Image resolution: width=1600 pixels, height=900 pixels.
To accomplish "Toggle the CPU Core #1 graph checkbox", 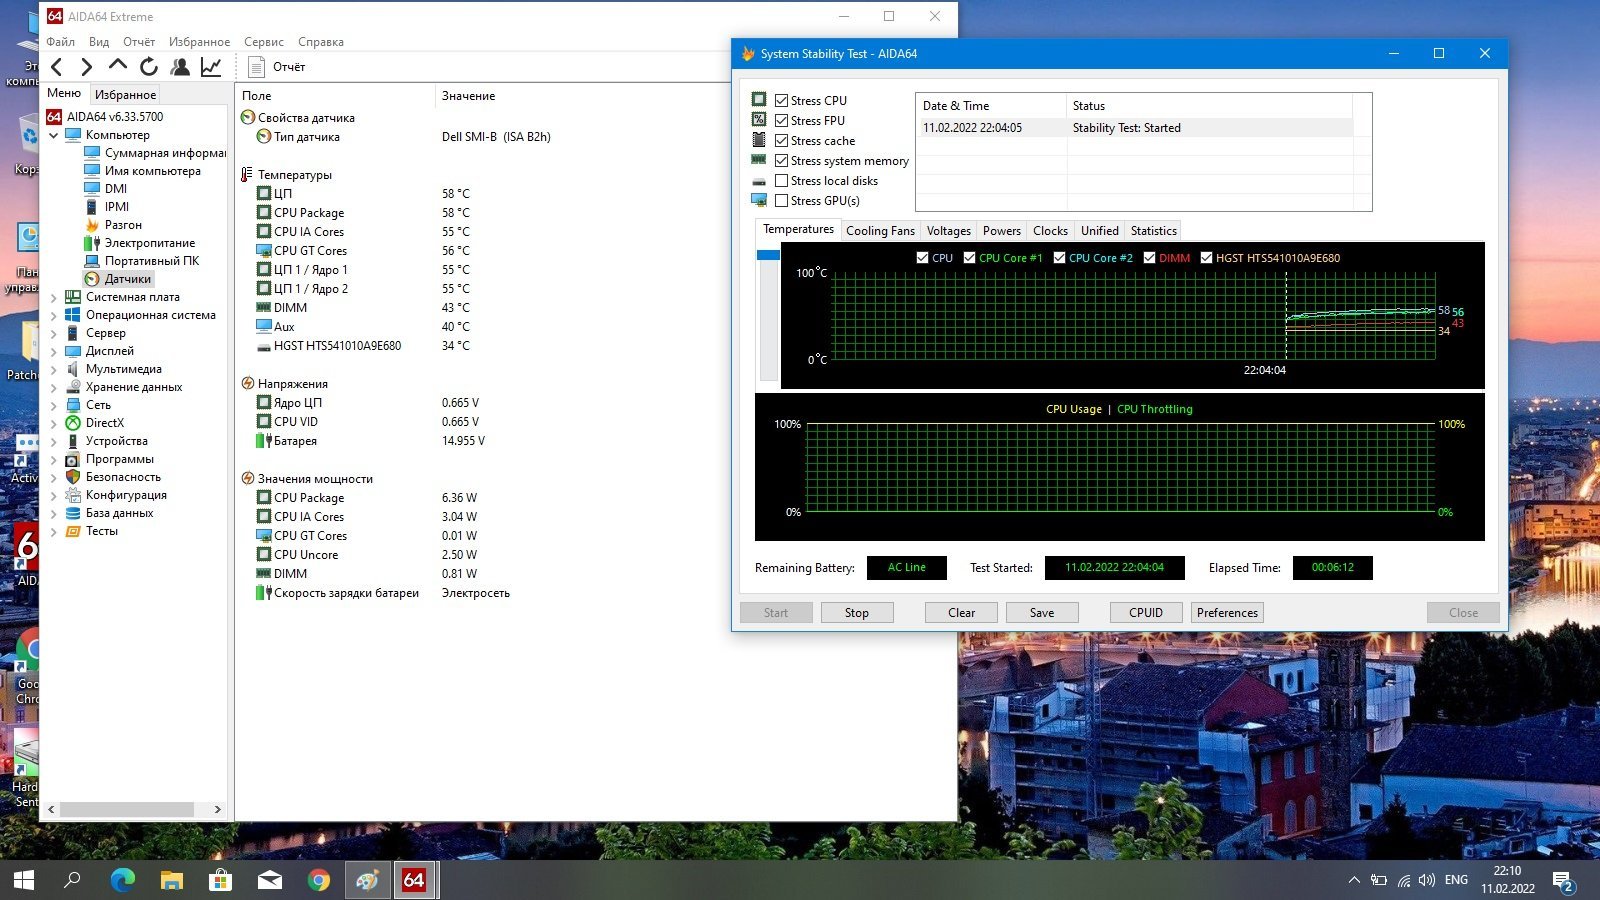I will point(969,257).
